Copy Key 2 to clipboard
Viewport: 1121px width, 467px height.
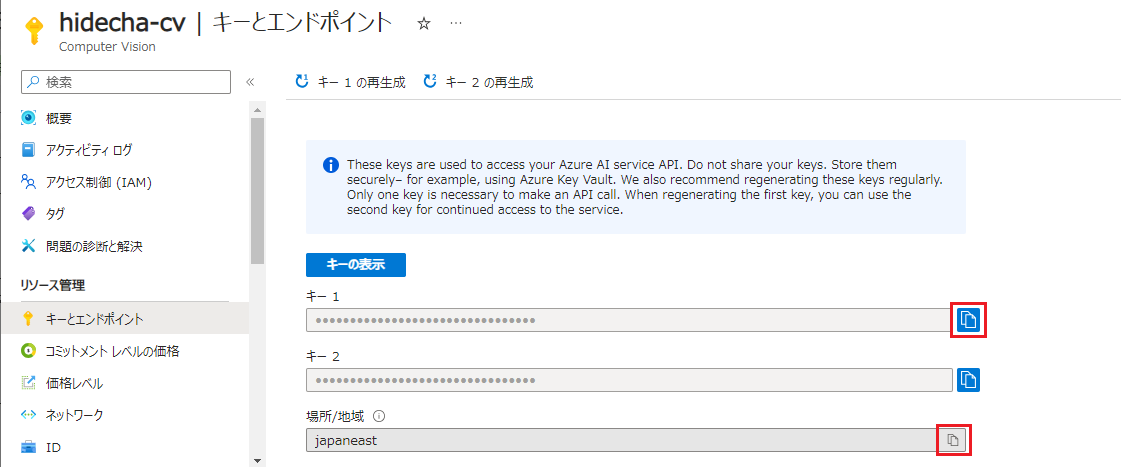tap(968, 380)
